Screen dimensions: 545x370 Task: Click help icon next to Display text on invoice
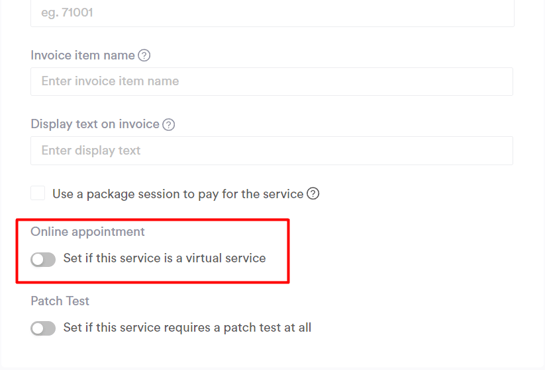pos(169,124)
